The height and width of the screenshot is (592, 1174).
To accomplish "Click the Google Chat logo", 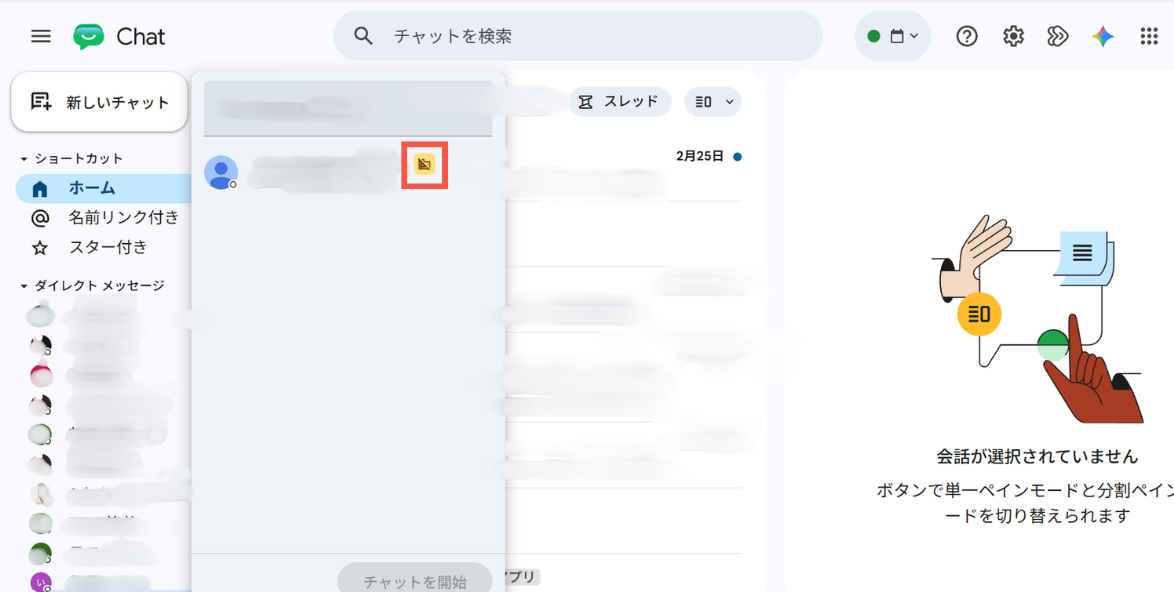I will point(119,37).
